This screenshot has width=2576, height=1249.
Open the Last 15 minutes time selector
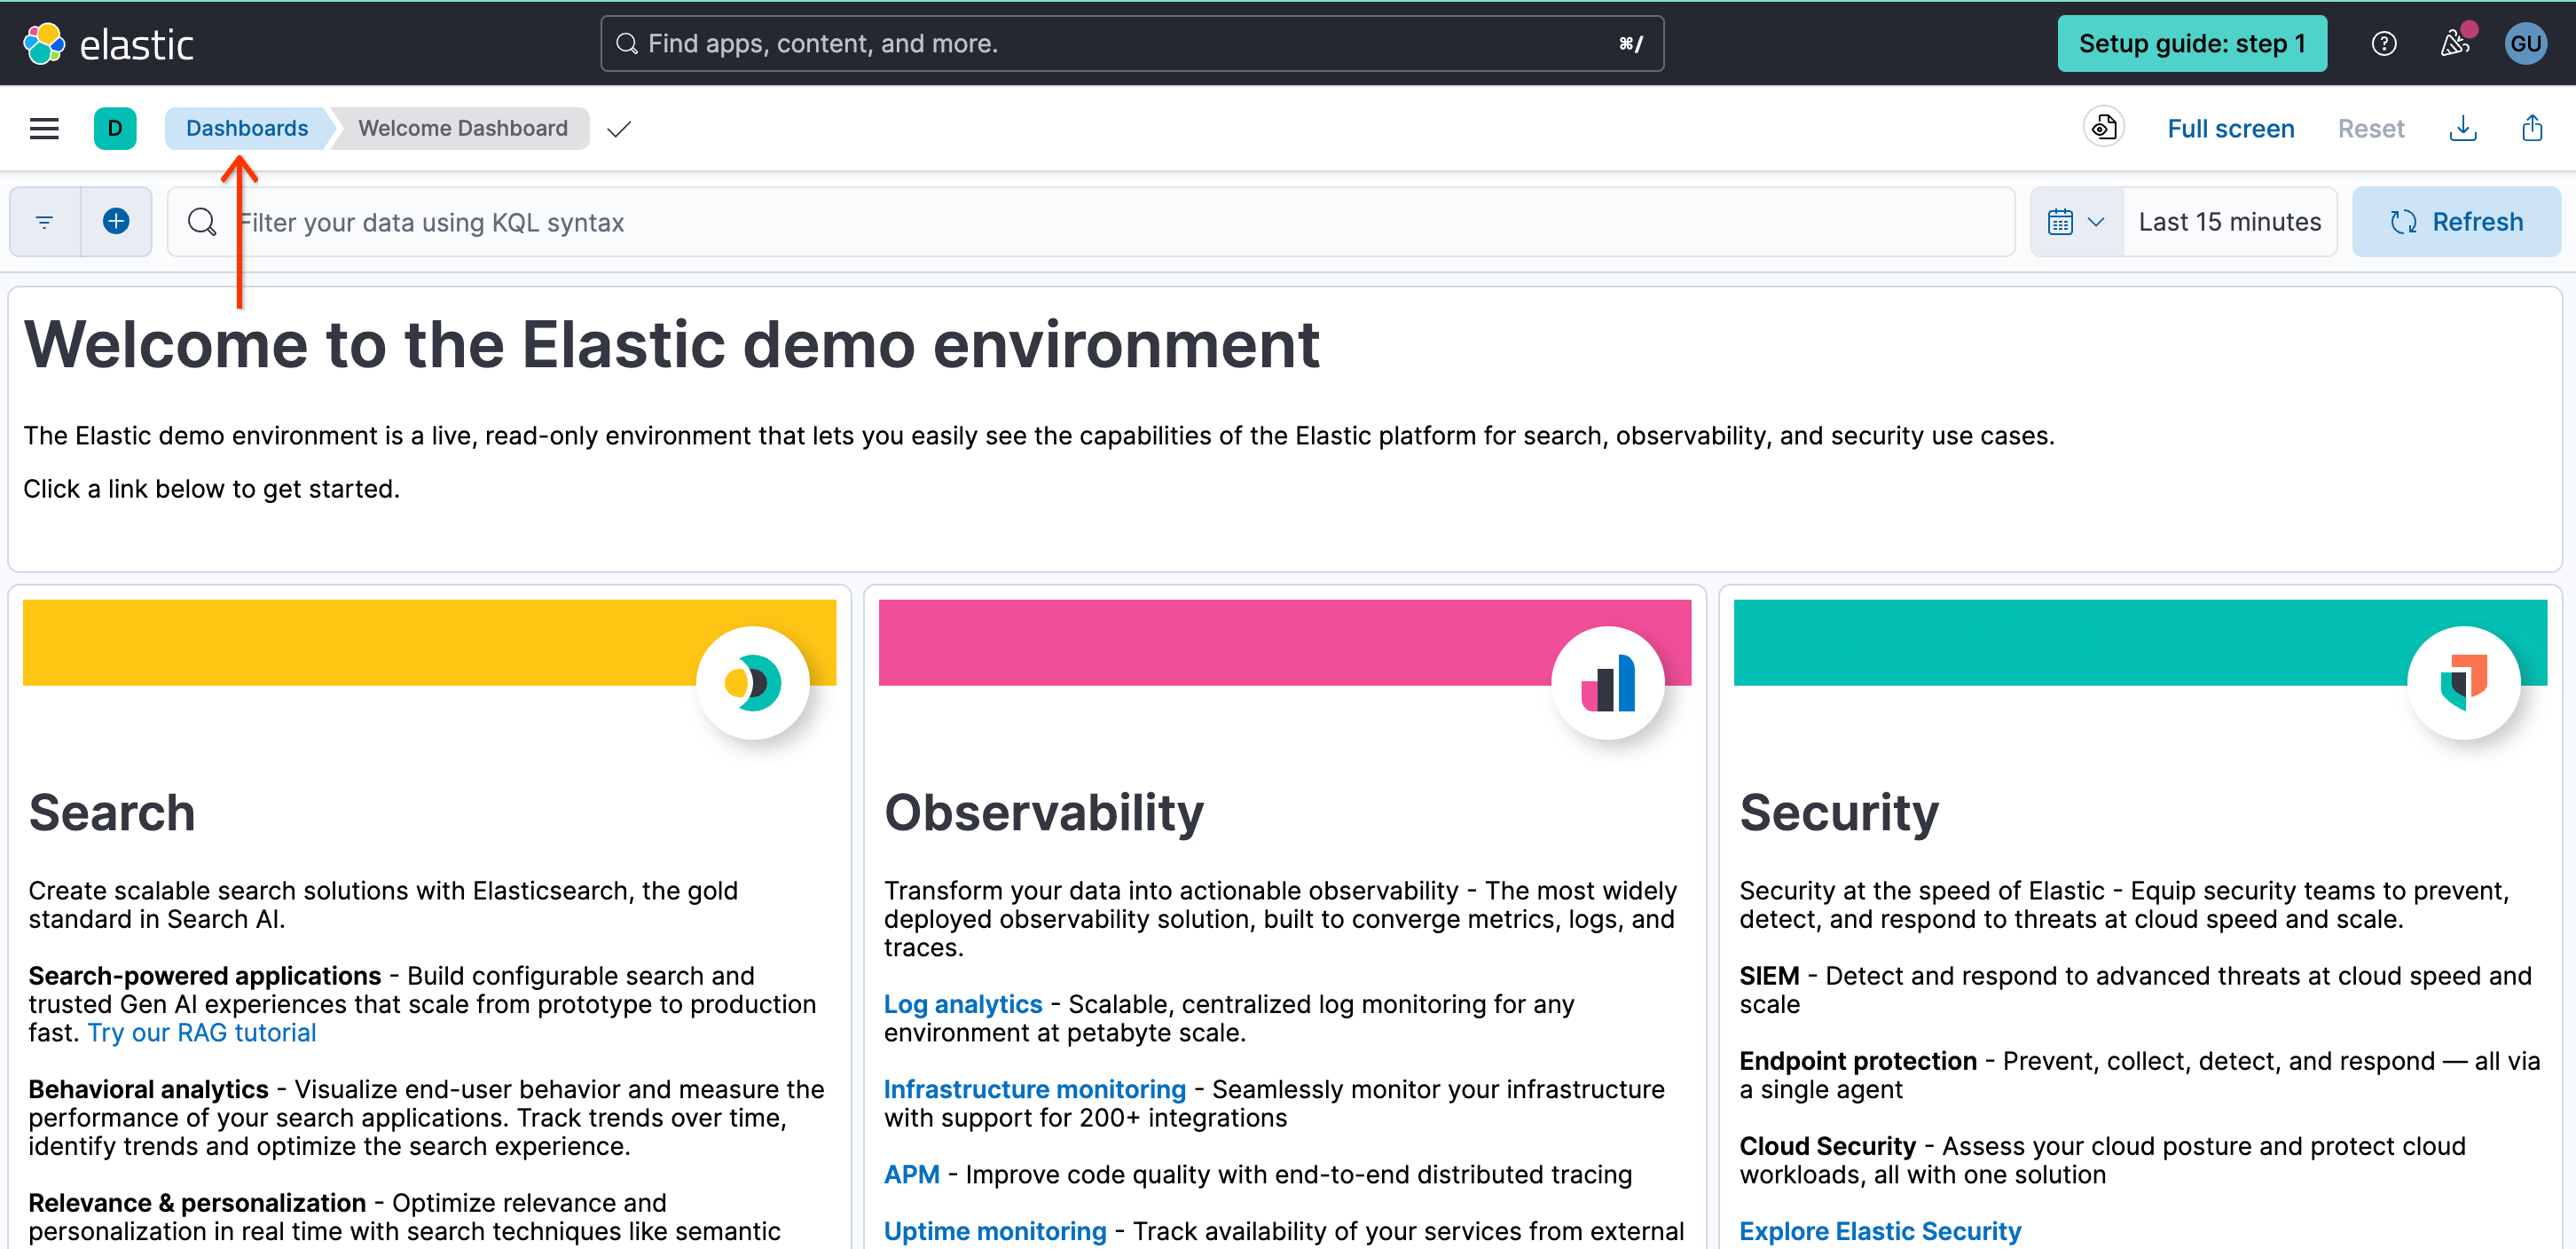click(x=2228, y=221)
